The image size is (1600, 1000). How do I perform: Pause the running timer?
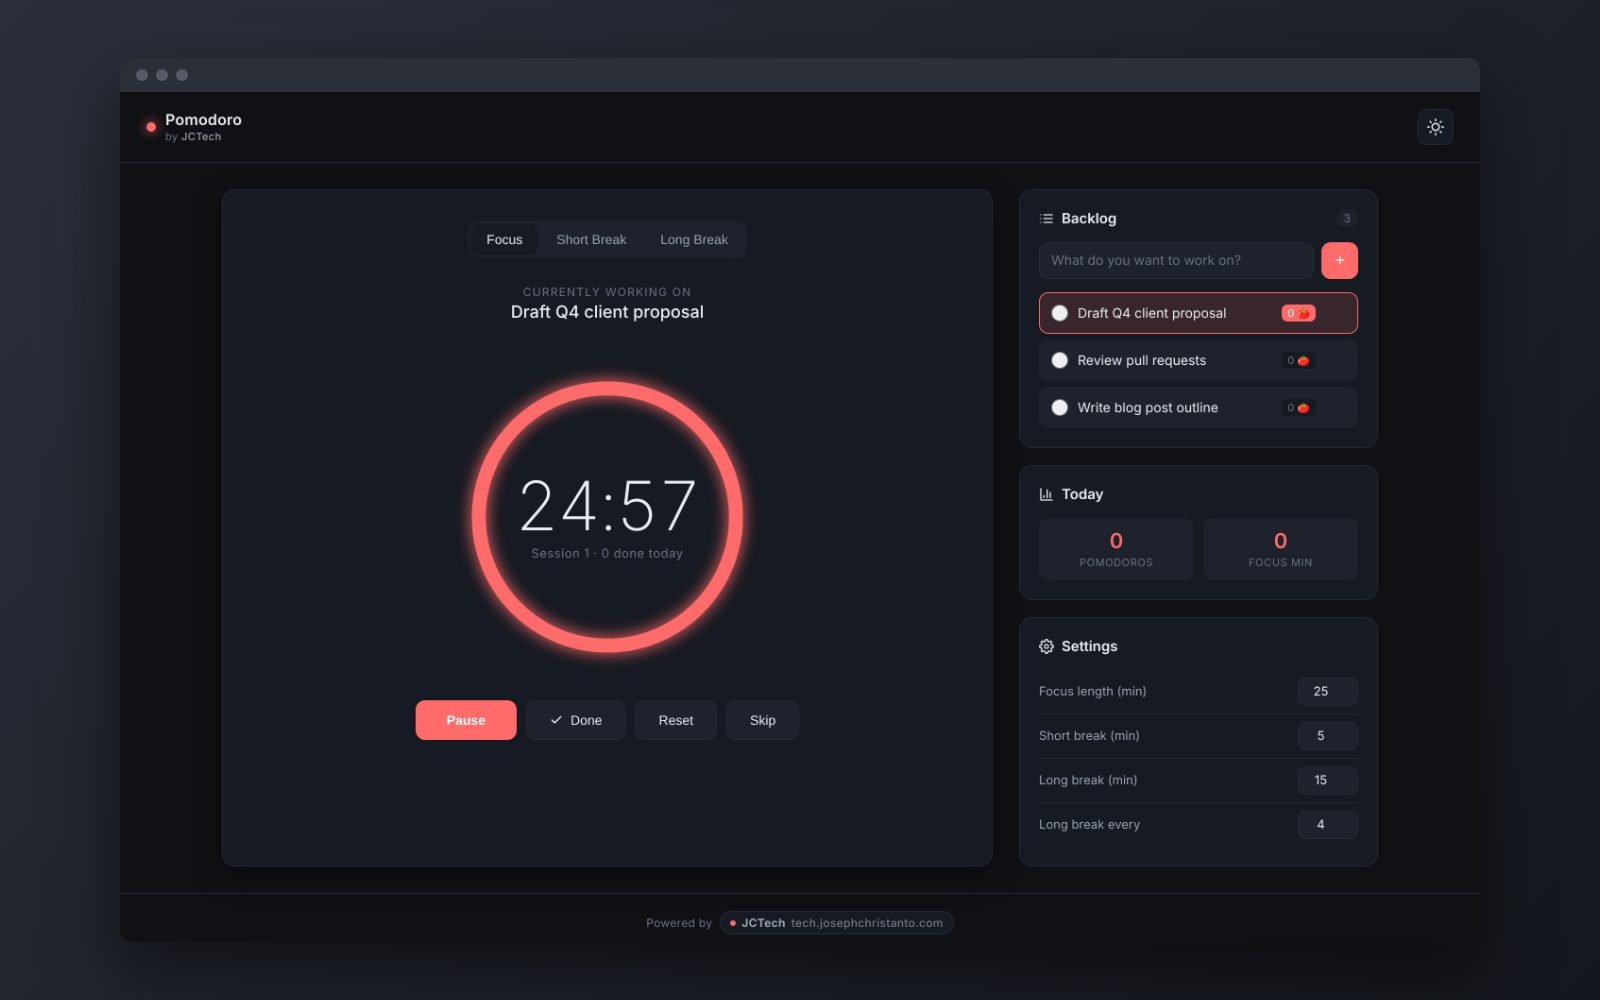466,720
